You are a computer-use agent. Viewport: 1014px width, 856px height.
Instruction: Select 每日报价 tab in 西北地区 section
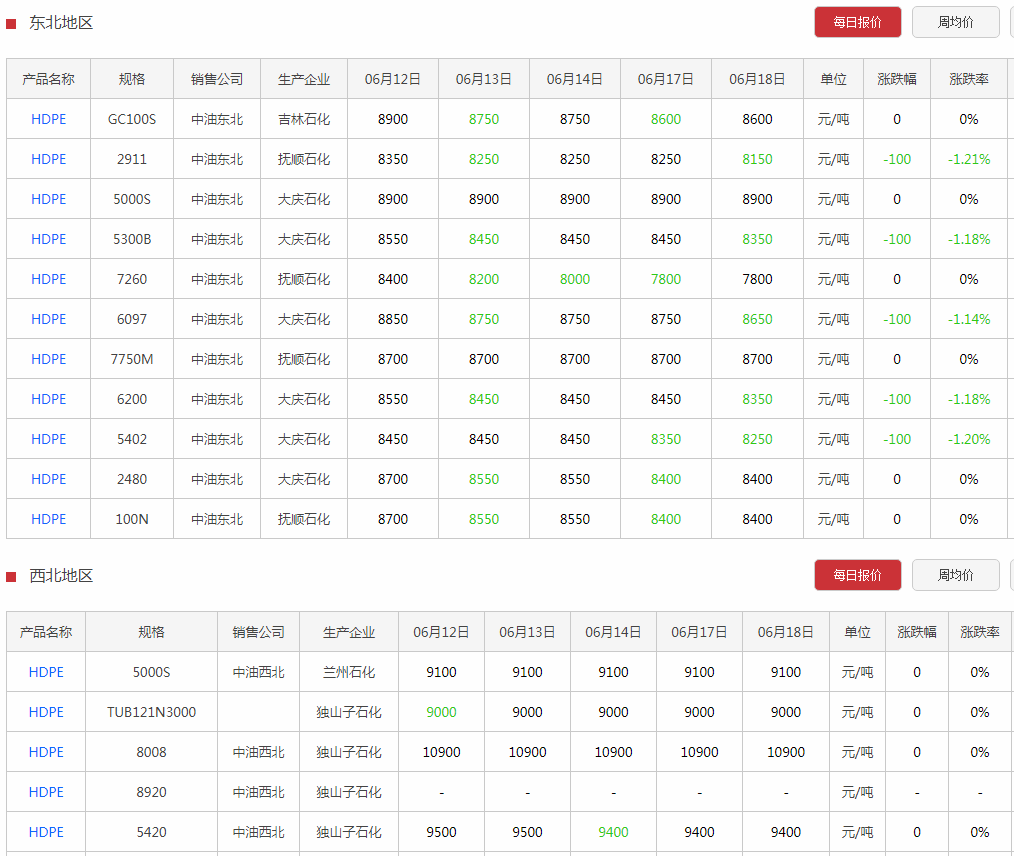(x=858, y=575)
